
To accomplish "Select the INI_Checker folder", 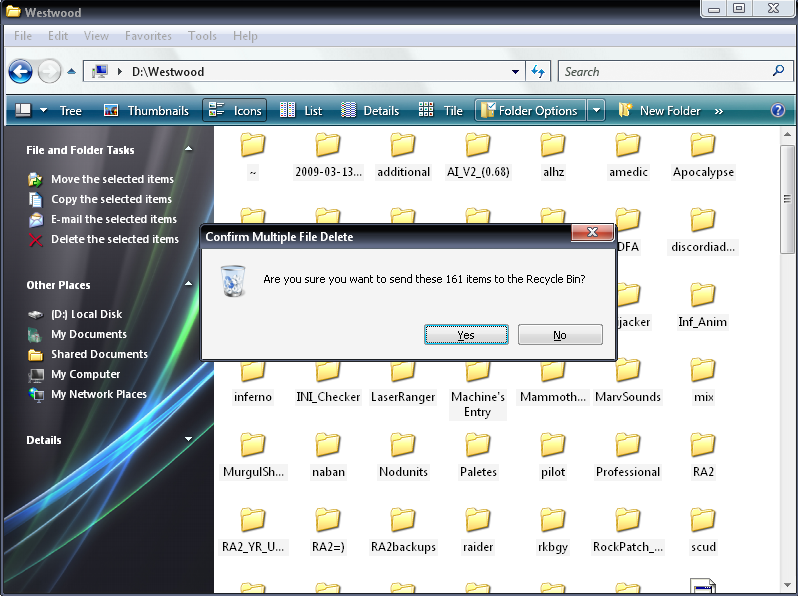I will click(328, 380).
